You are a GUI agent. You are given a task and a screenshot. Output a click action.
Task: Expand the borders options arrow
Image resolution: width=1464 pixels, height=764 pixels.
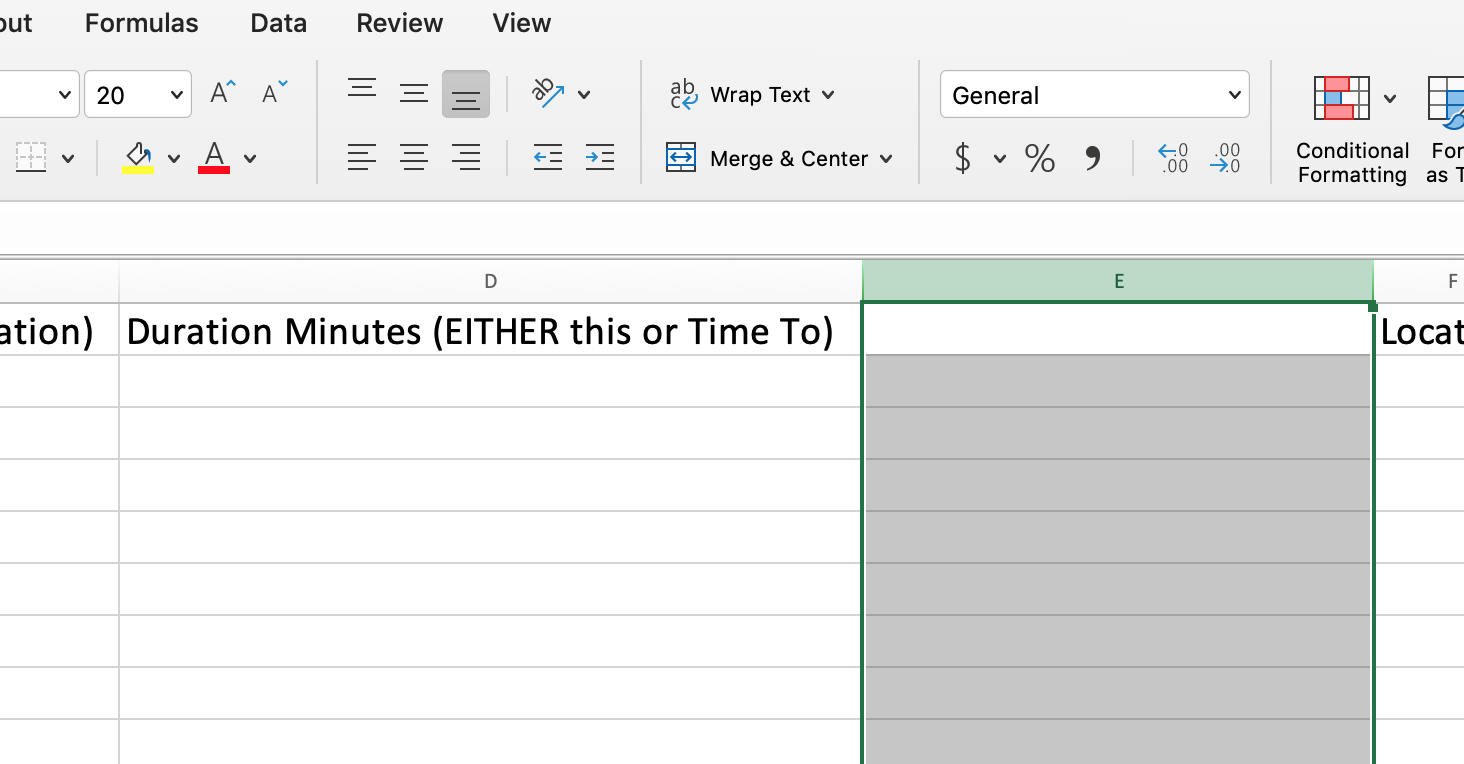(68, 158)
